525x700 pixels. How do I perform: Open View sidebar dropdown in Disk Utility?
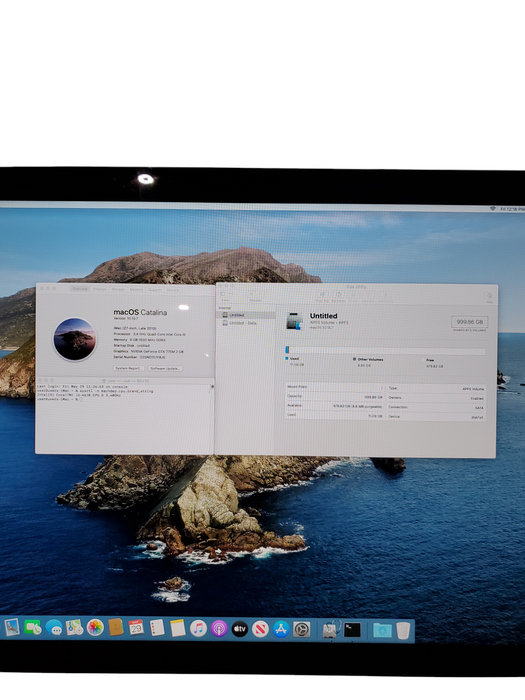pyautogui.click(x=225, y=296)
